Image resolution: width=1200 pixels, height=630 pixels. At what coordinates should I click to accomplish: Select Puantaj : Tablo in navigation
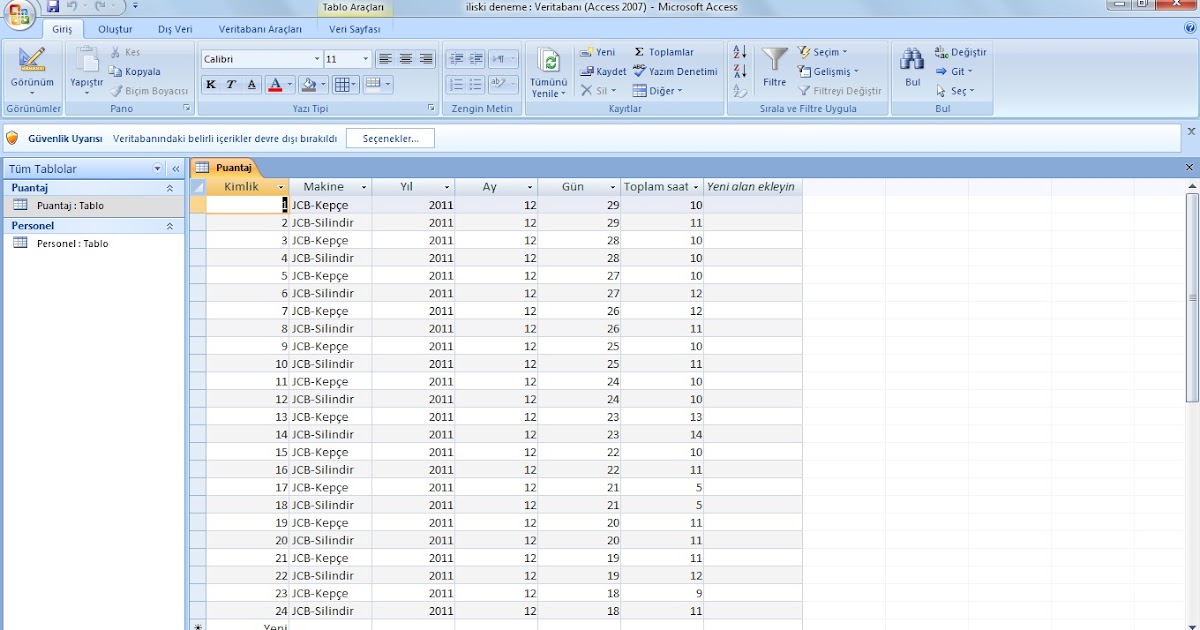[95, 205]
